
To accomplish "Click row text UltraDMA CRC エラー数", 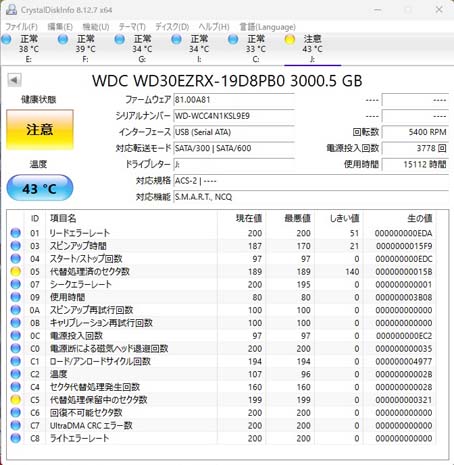I will tap(91, 426).
